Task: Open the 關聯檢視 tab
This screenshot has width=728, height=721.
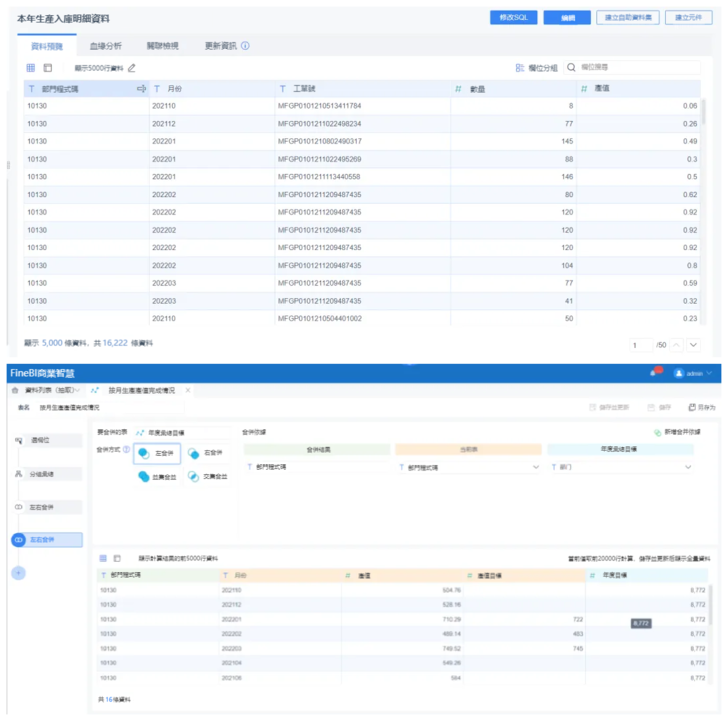Action: 162,46
